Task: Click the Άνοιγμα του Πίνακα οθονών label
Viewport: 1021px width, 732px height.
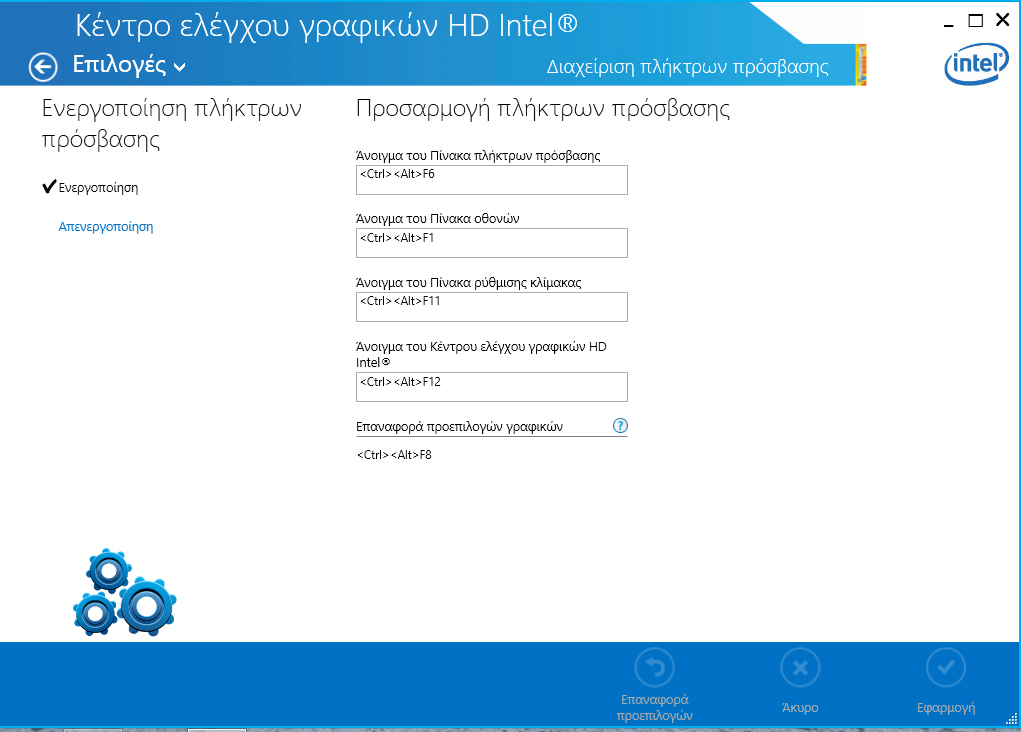Action: pyautogui.click(x=438, y=219)
